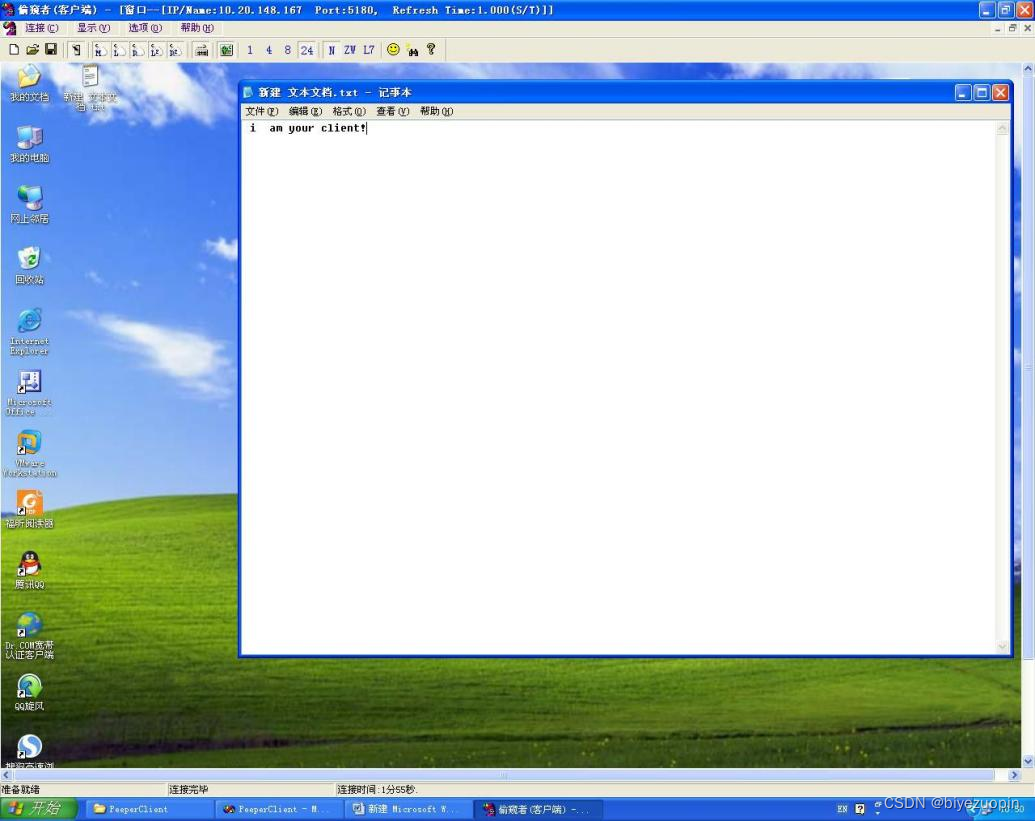
Task: Click remote view vertical scrollbar down arrow
Action: [1028, 762]
